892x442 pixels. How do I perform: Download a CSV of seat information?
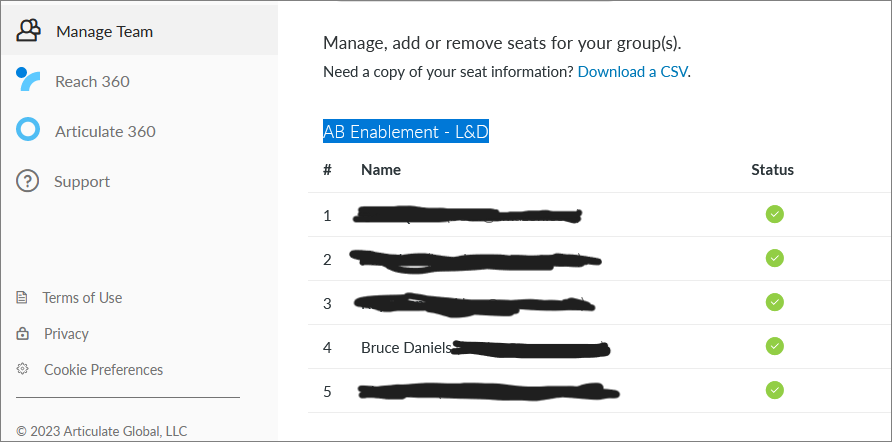[632, 72]
